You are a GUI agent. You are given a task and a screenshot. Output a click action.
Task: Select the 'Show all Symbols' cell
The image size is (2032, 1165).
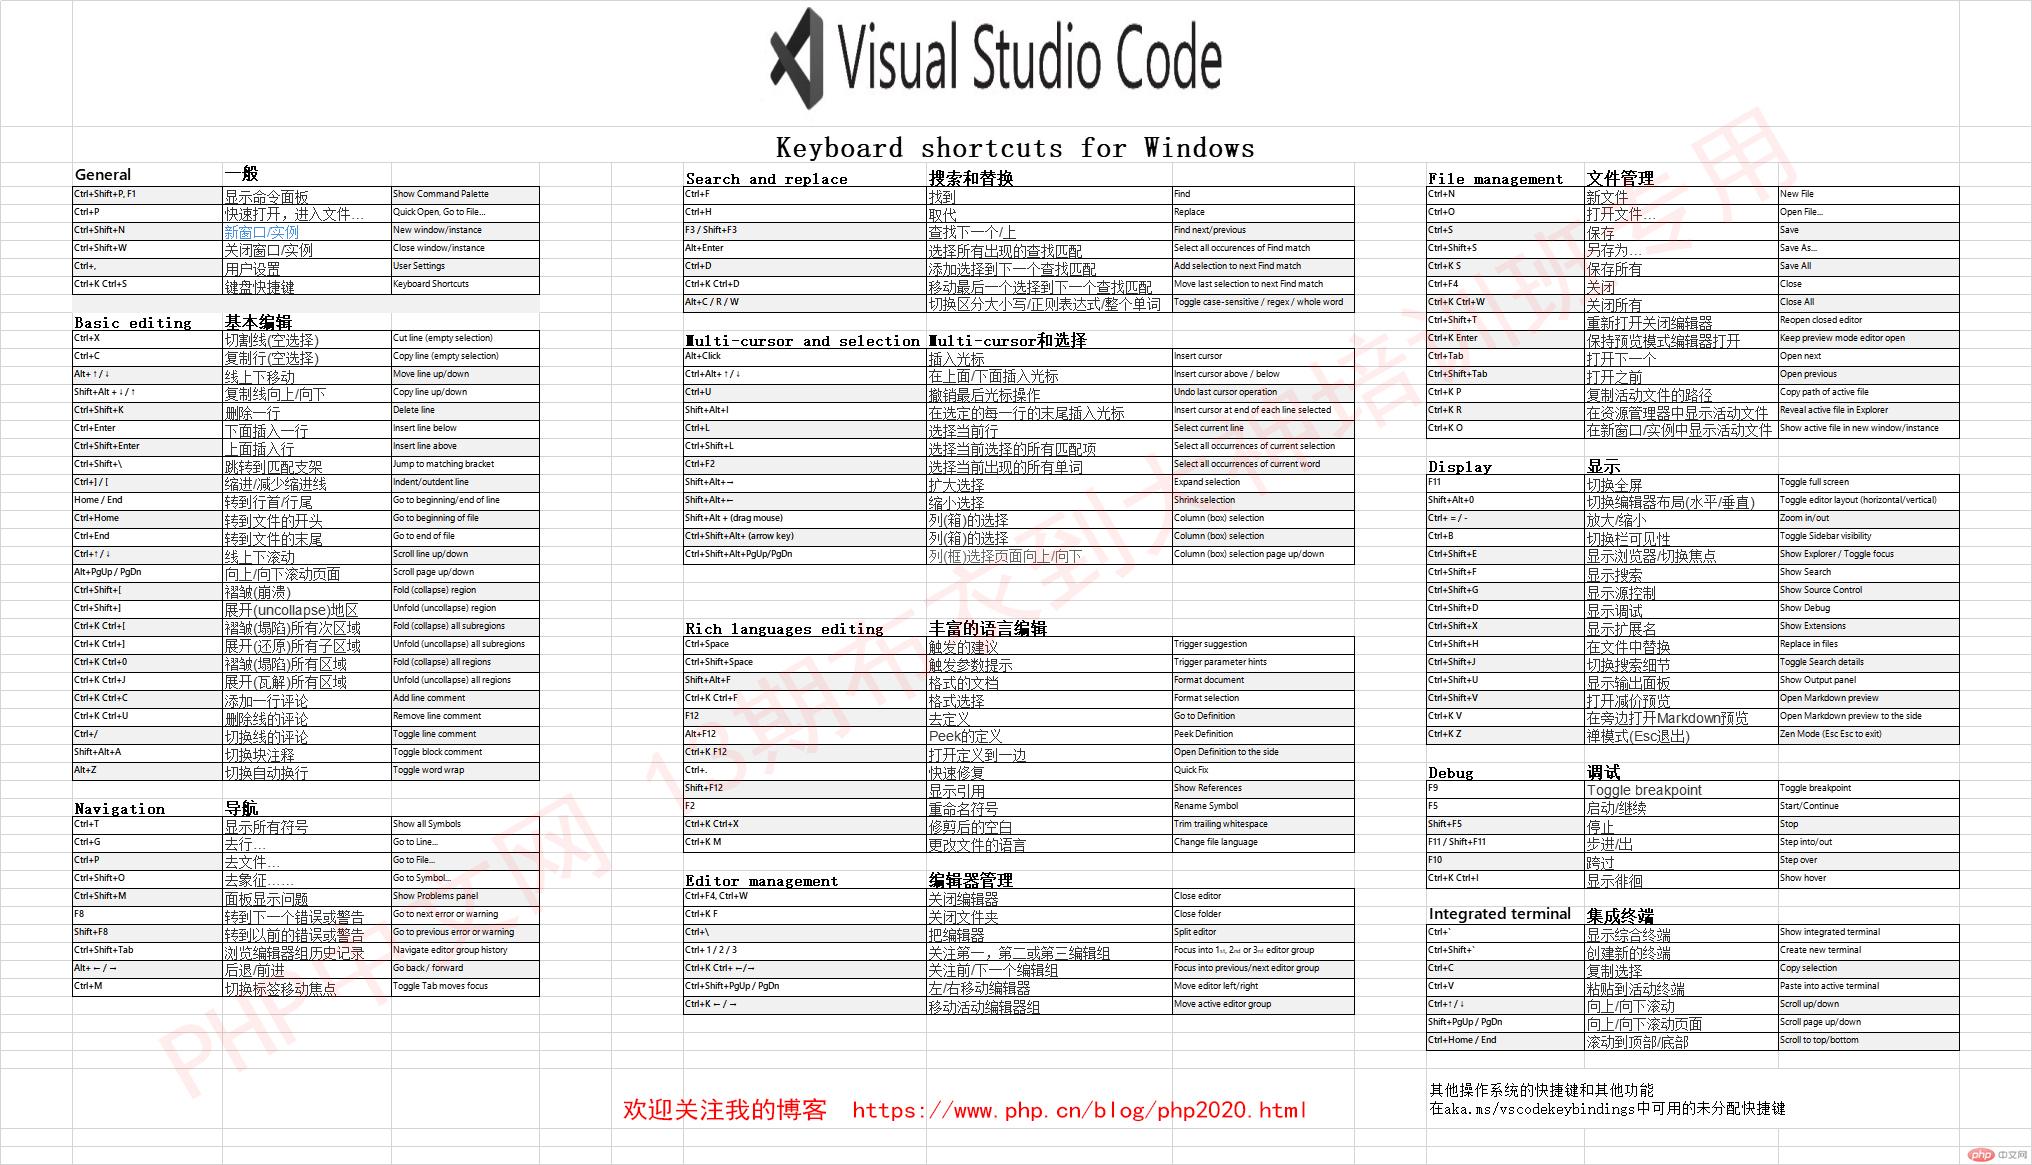465,825
